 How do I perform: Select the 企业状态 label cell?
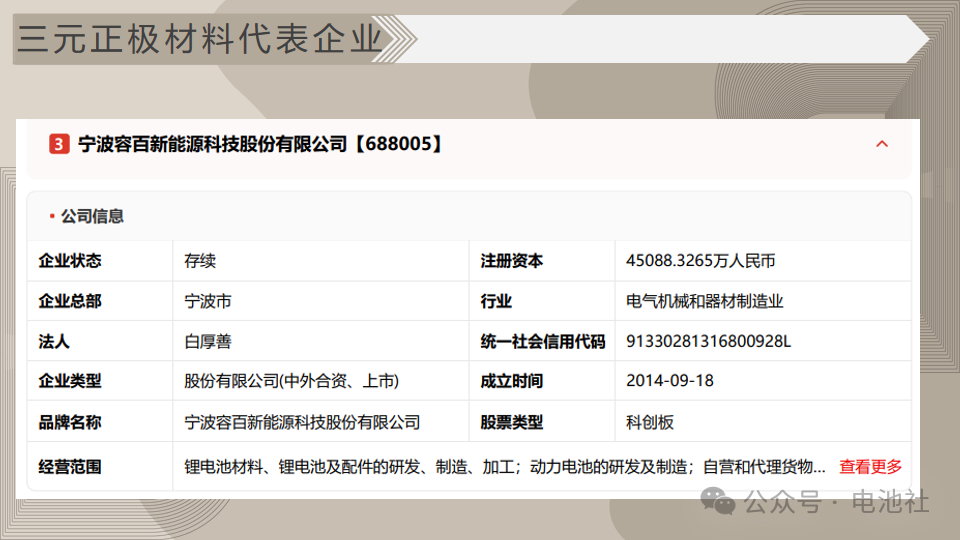(70, 261)
